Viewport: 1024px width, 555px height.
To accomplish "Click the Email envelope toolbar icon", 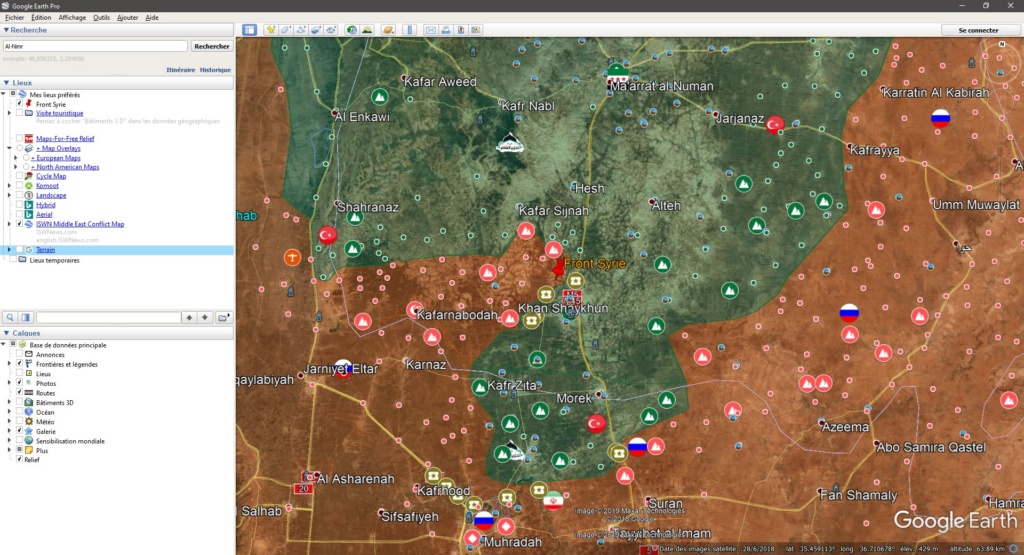I will [x=431, y=30].
